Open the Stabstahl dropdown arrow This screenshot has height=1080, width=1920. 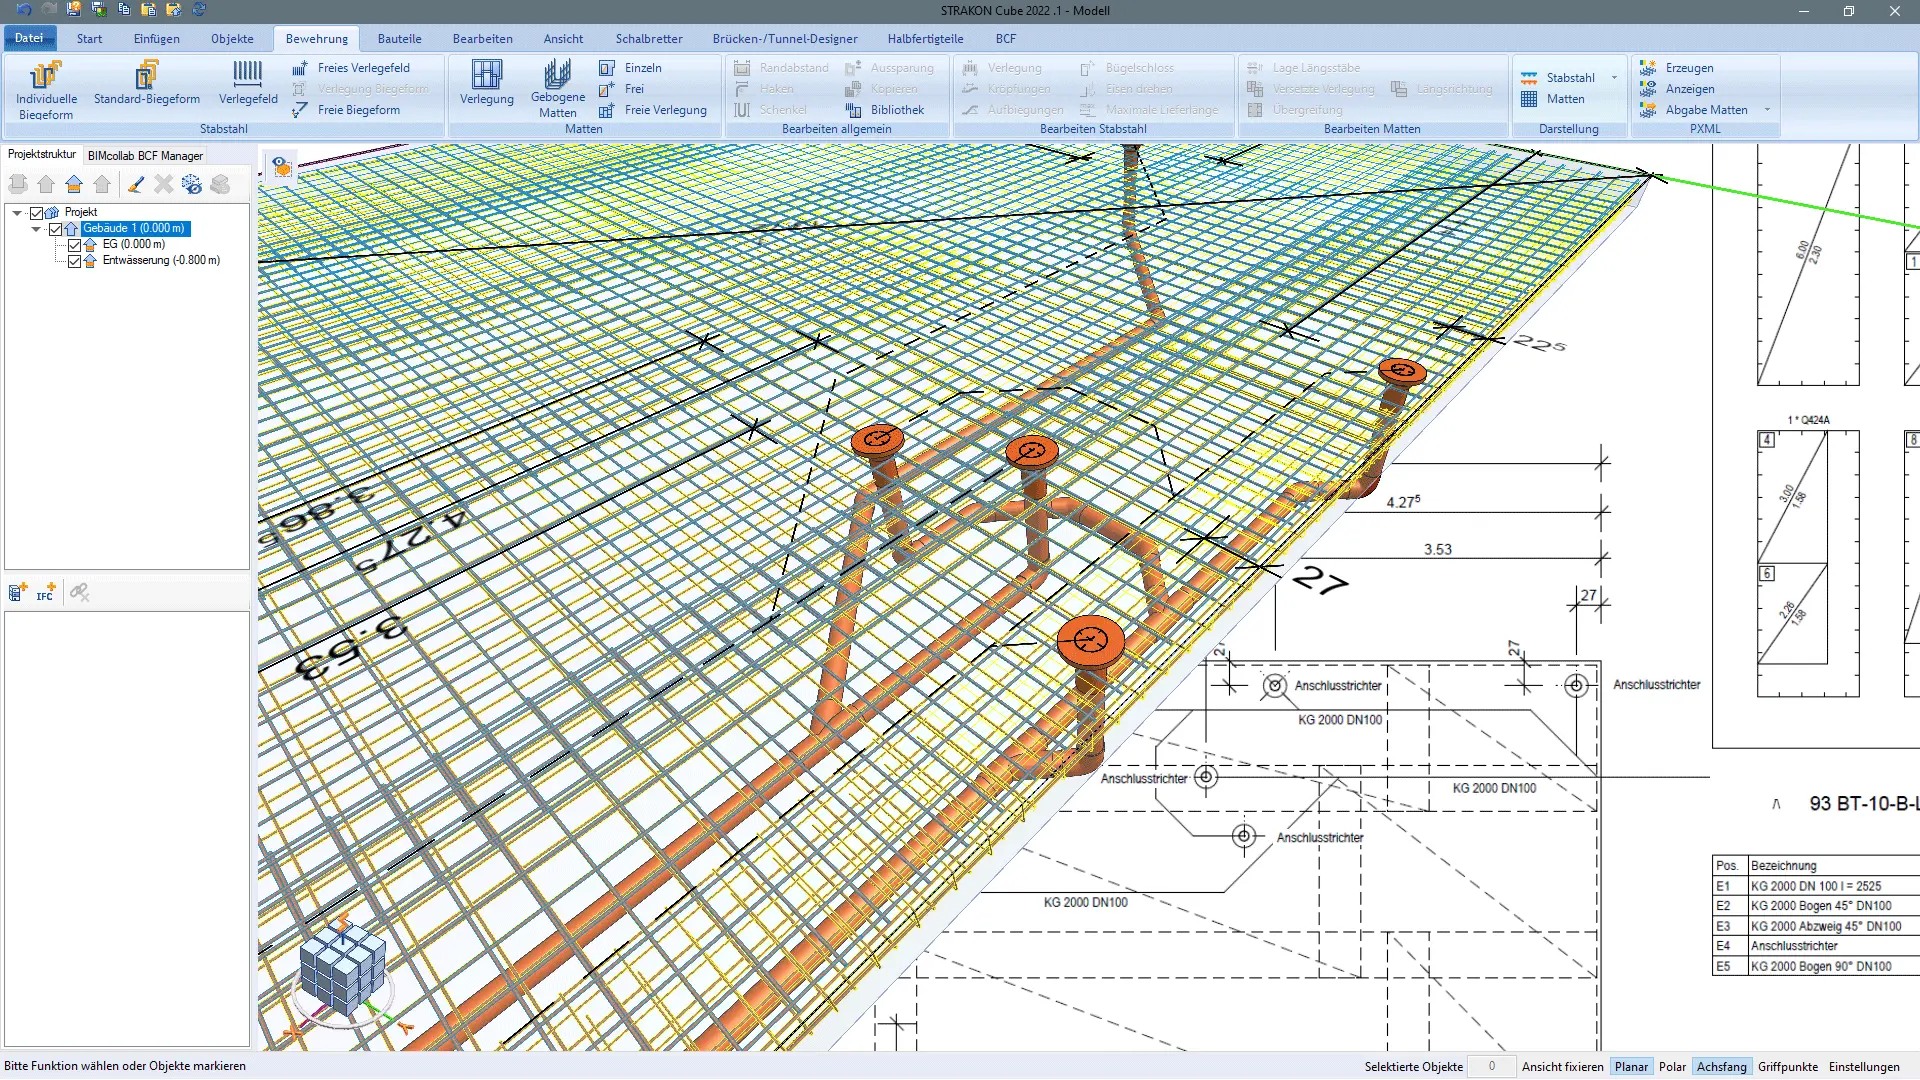(1614, 78)
